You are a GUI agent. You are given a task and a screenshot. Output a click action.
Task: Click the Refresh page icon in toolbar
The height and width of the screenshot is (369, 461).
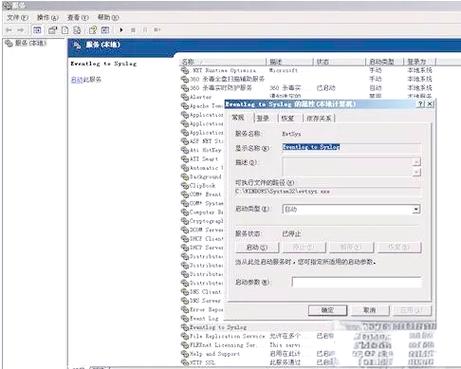point(65,30)
